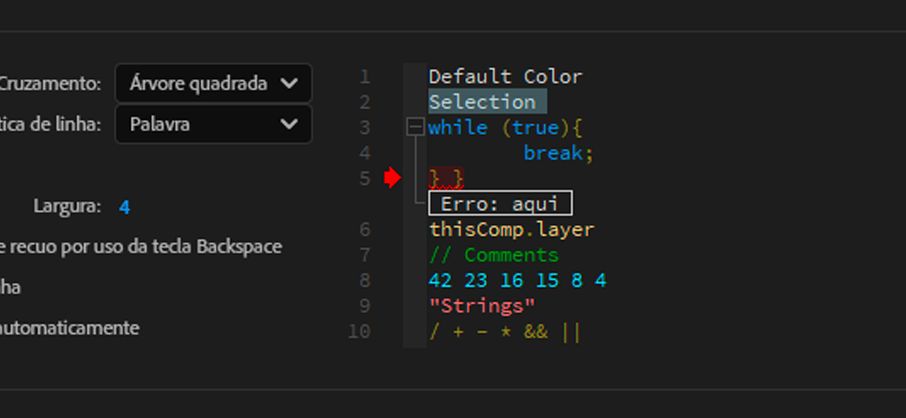906x418 pixels.
Task: Click the "Erro: aqui" error tooltip
Action: (x=500, y=204)
